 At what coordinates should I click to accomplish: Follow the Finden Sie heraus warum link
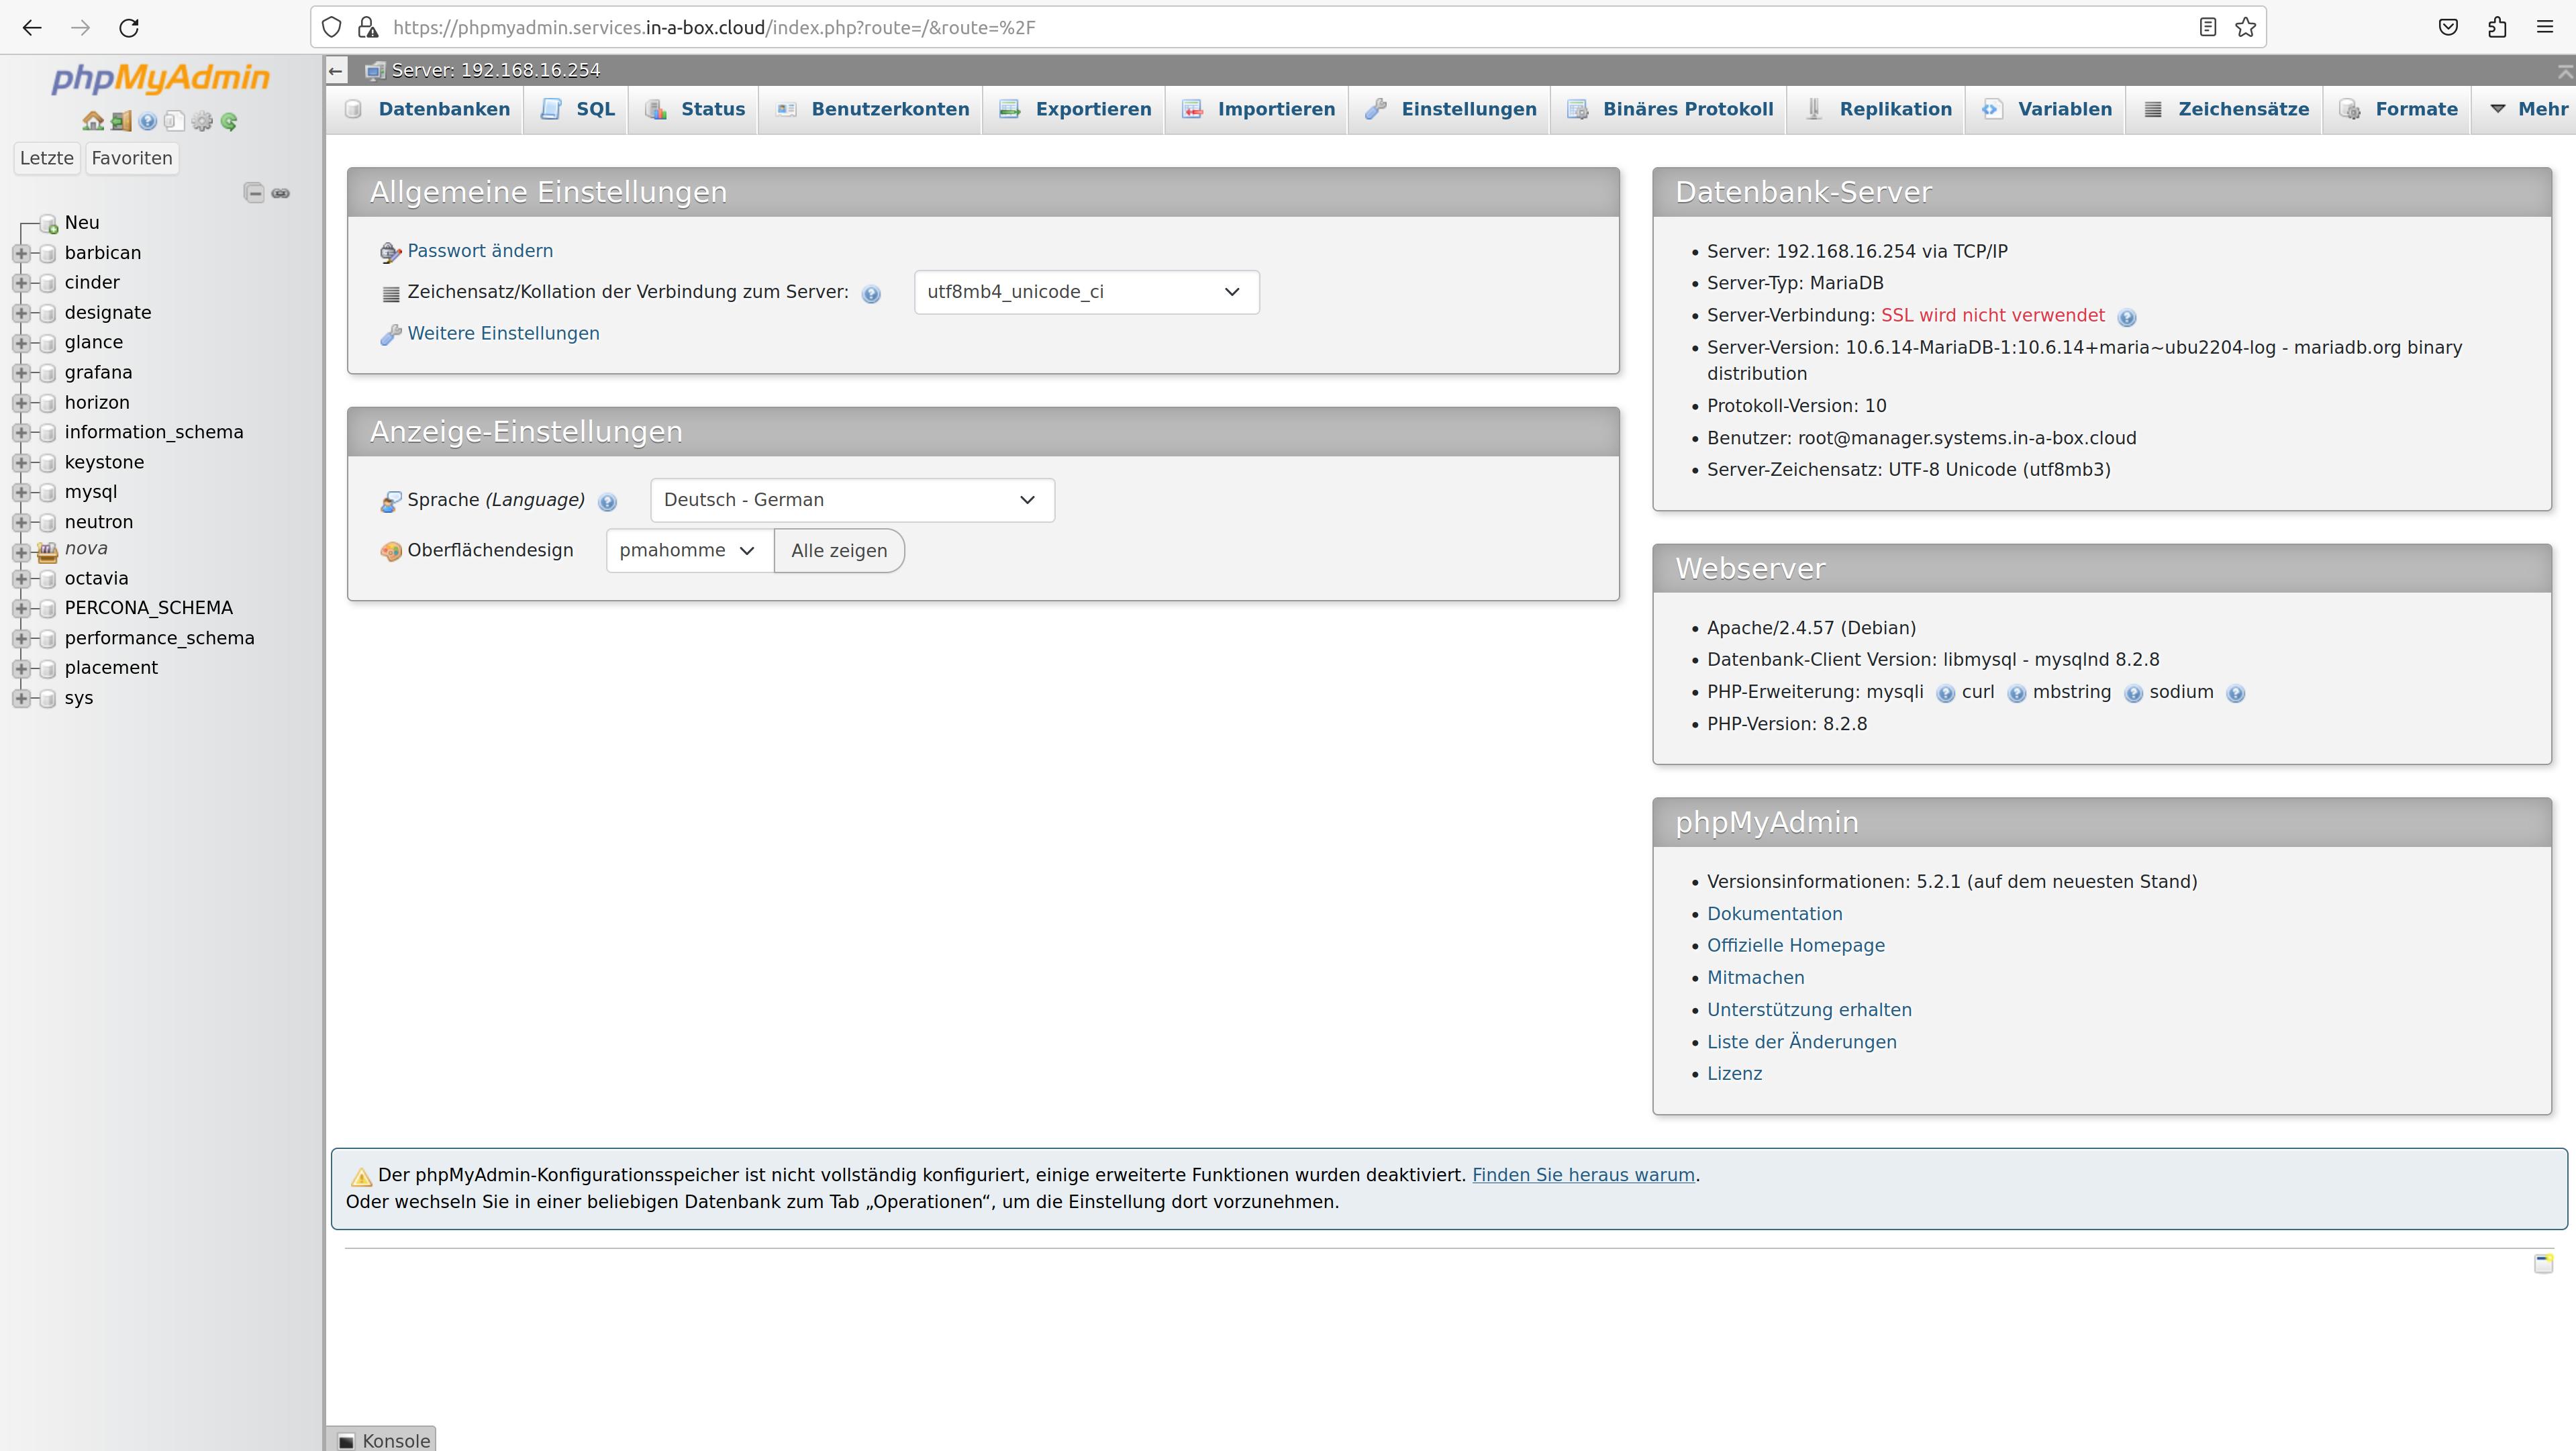click(x=1583, y=1175)
